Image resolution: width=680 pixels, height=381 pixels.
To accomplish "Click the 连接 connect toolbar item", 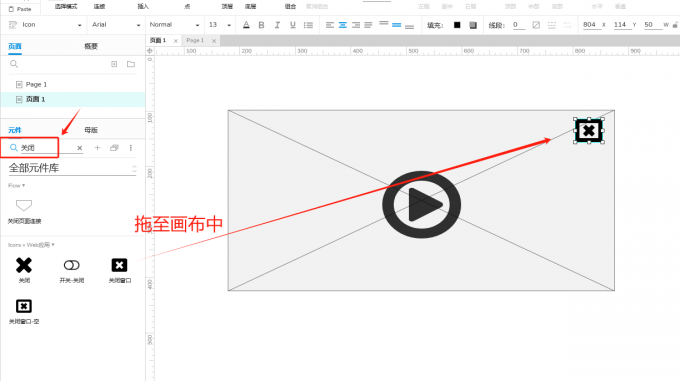I will point(99,7).
